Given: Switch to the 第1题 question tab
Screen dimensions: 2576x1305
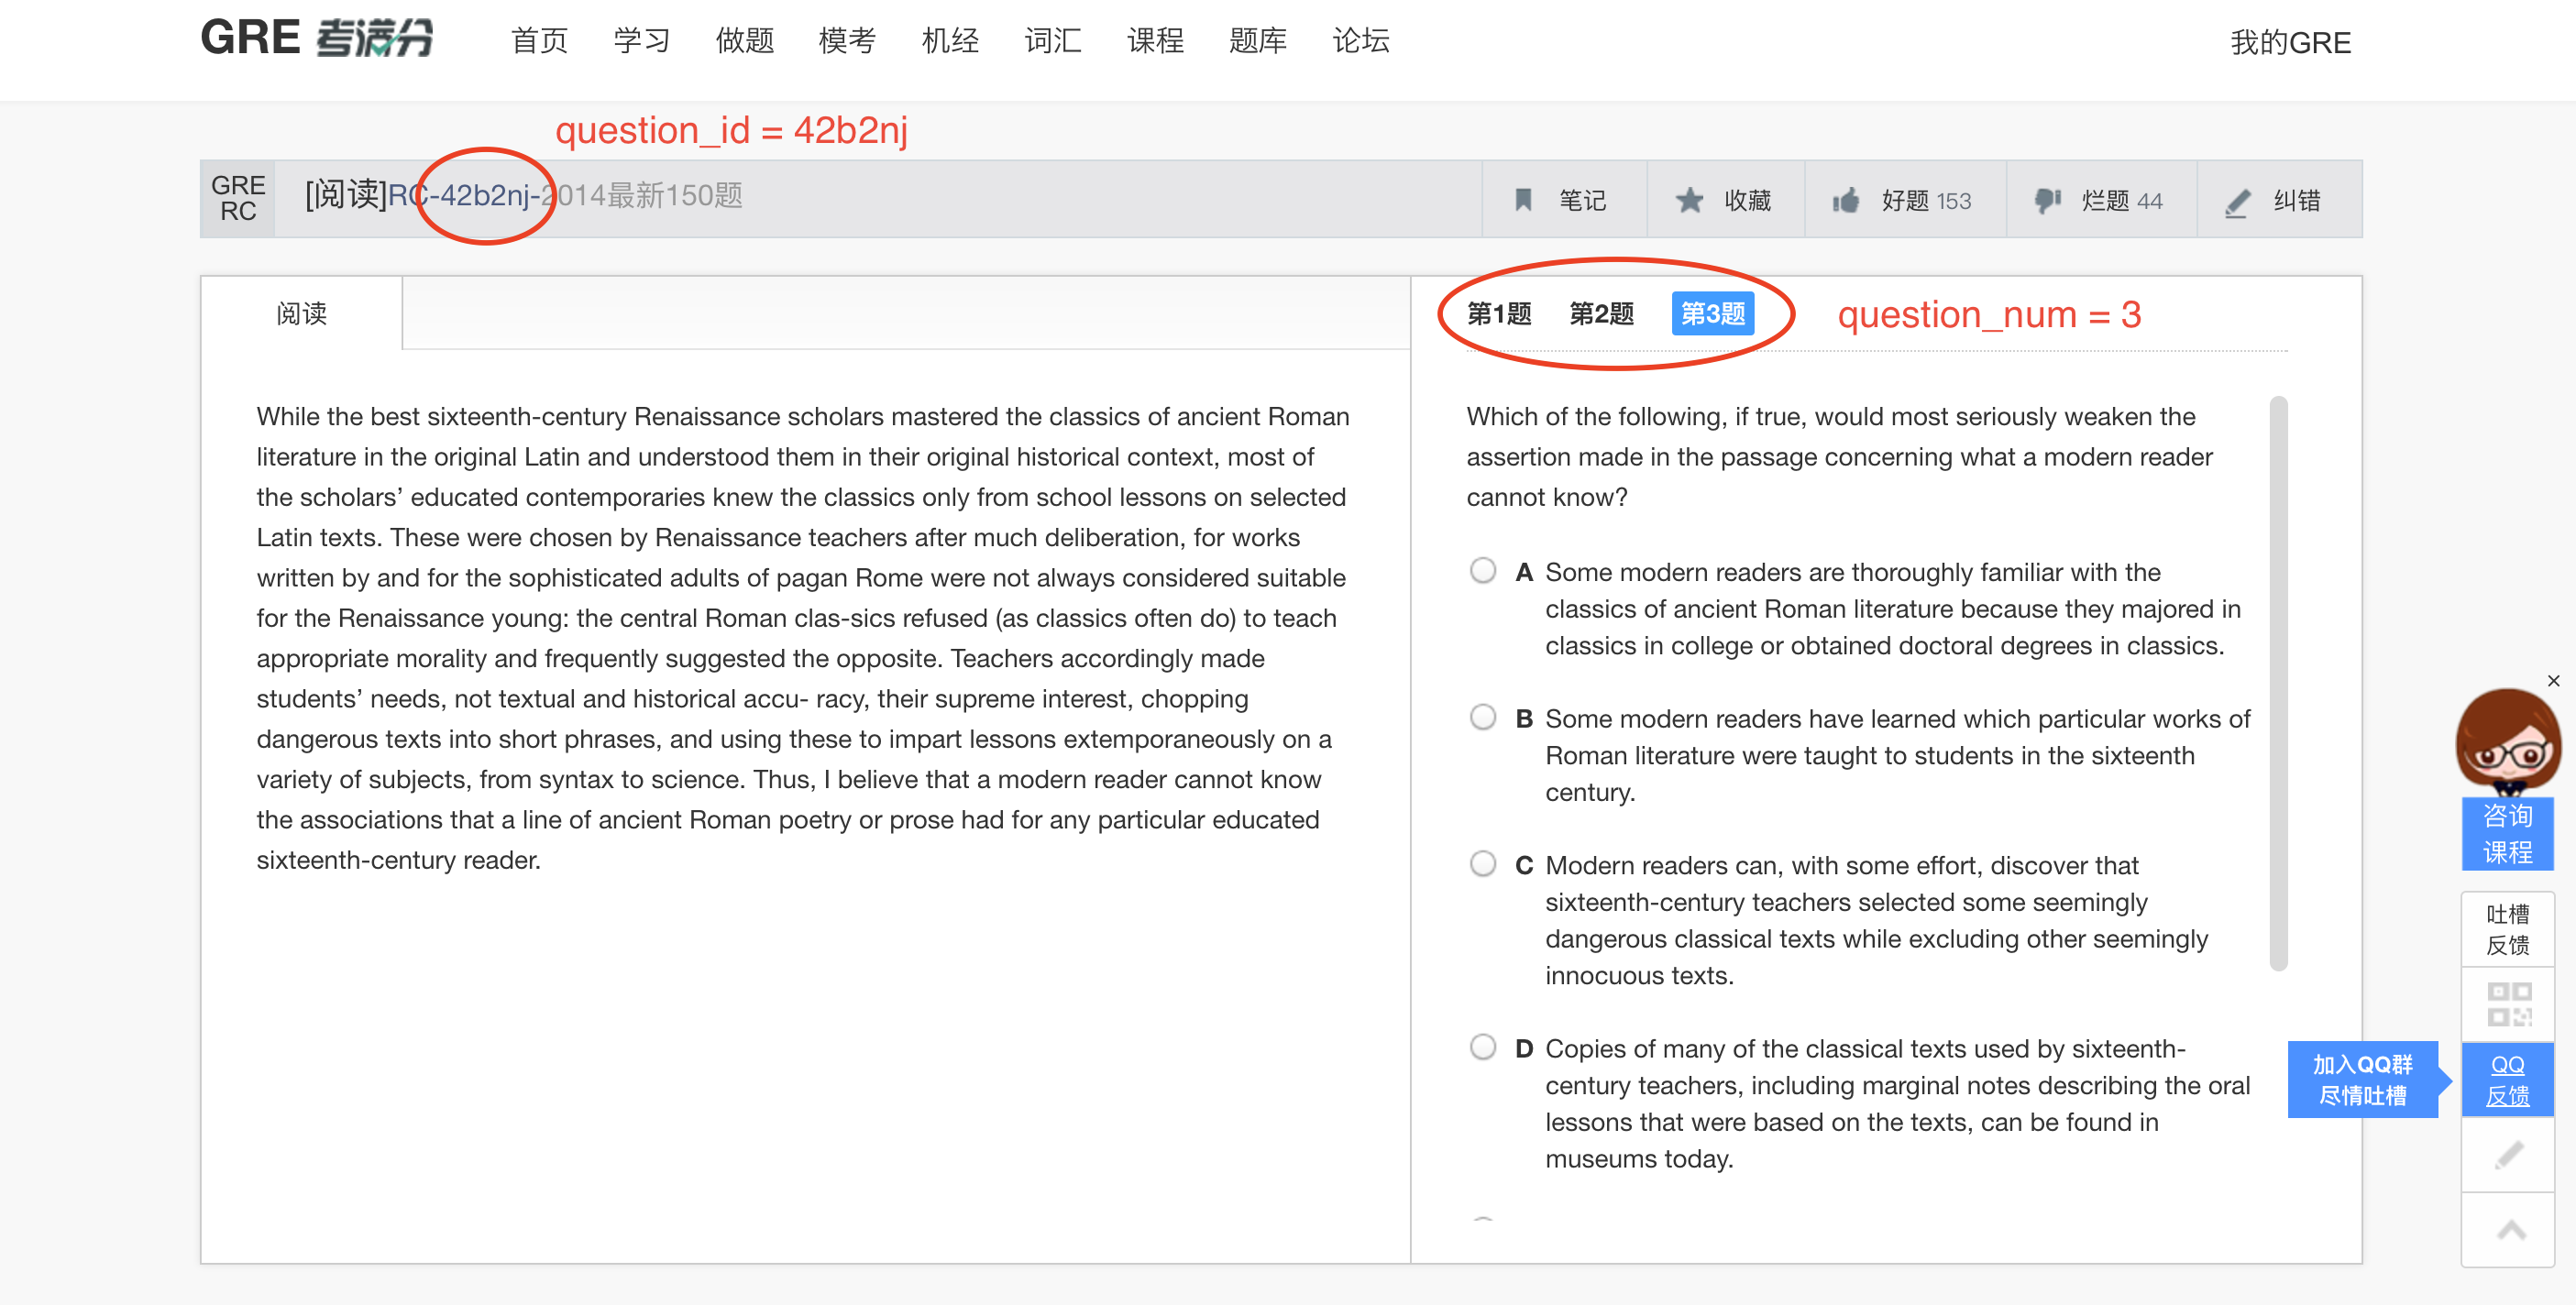Looking at the screenshot, I should coord(1498,314).
